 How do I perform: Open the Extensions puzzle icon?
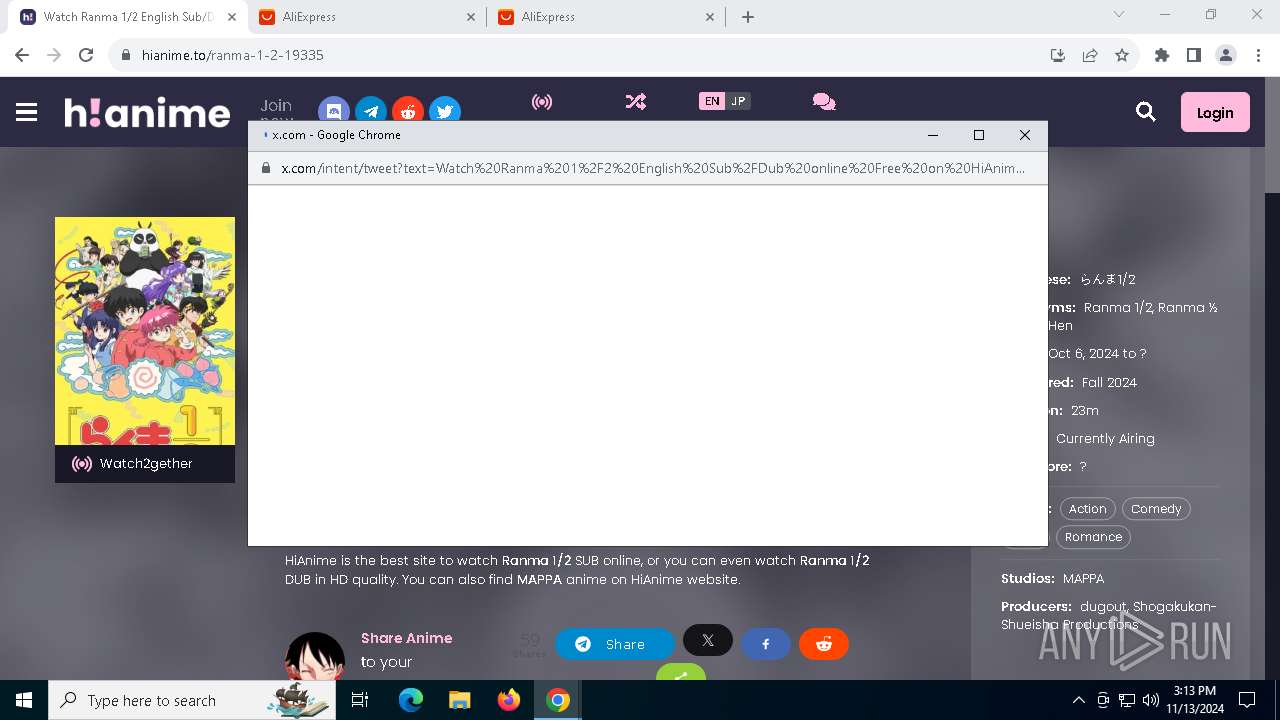pos(1162,55)
